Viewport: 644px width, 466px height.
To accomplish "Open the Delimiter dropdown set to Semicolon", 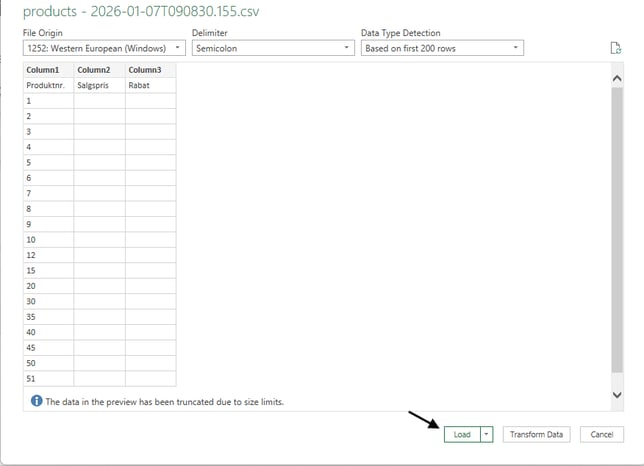I will click(272, 47).
